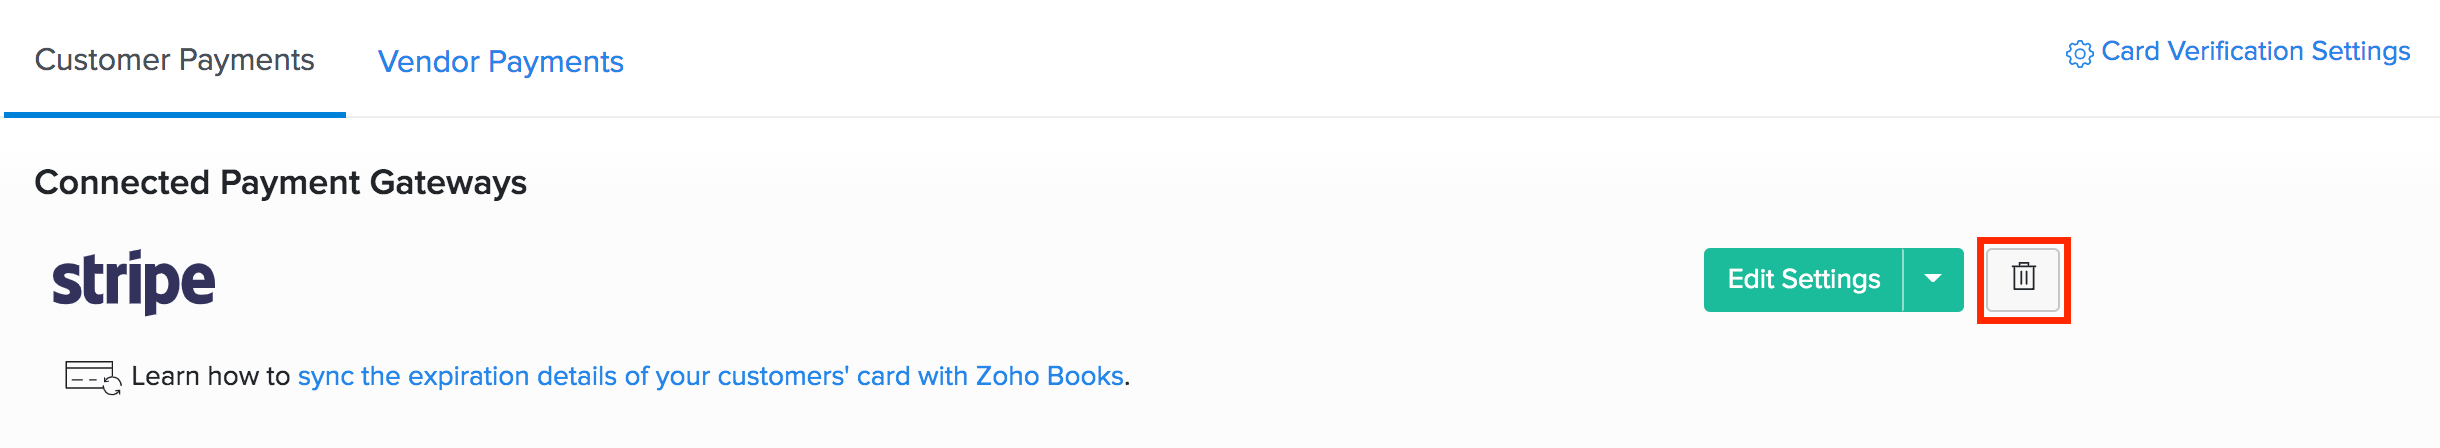
Task: Remove Stripe using the trash can button
Action: [x=2023, y=278]
